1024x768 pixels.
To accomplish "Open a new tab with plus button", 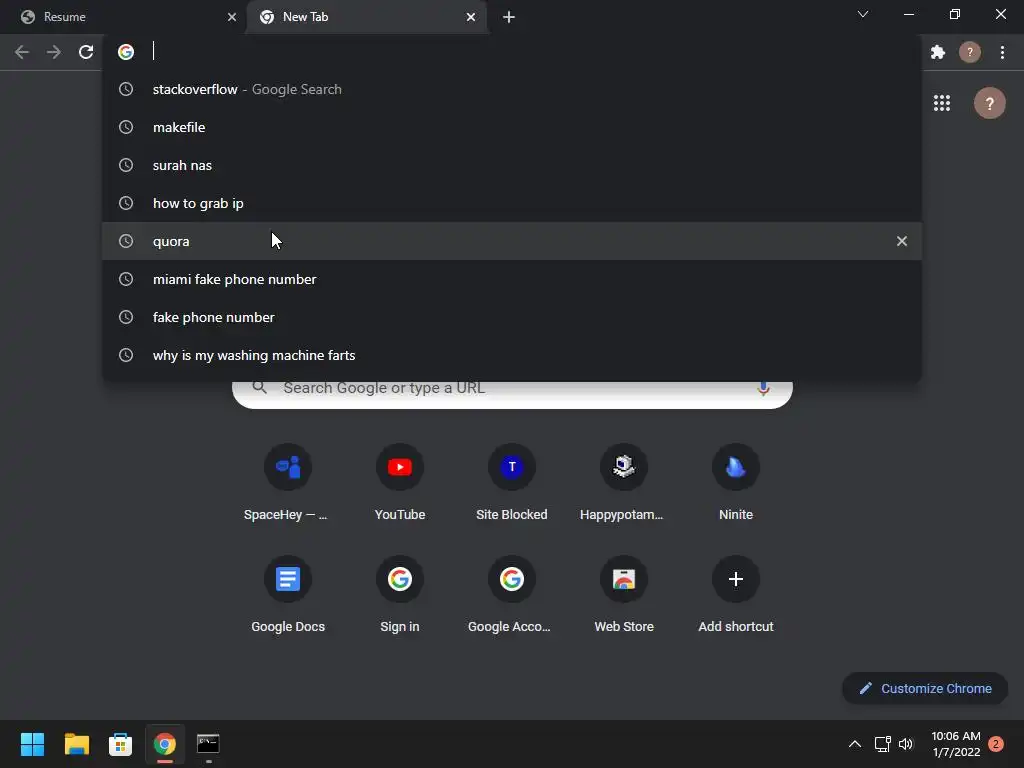I will coord(509,17).
